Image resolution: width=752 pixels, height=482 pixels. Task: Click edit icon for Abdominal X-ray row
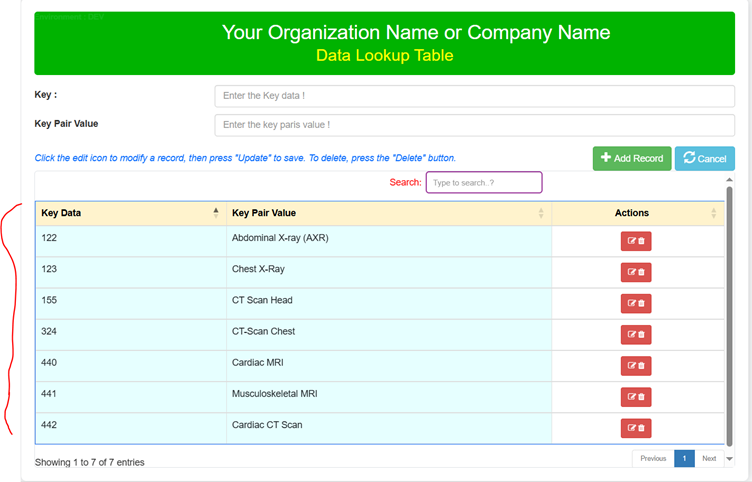(631, 241)
